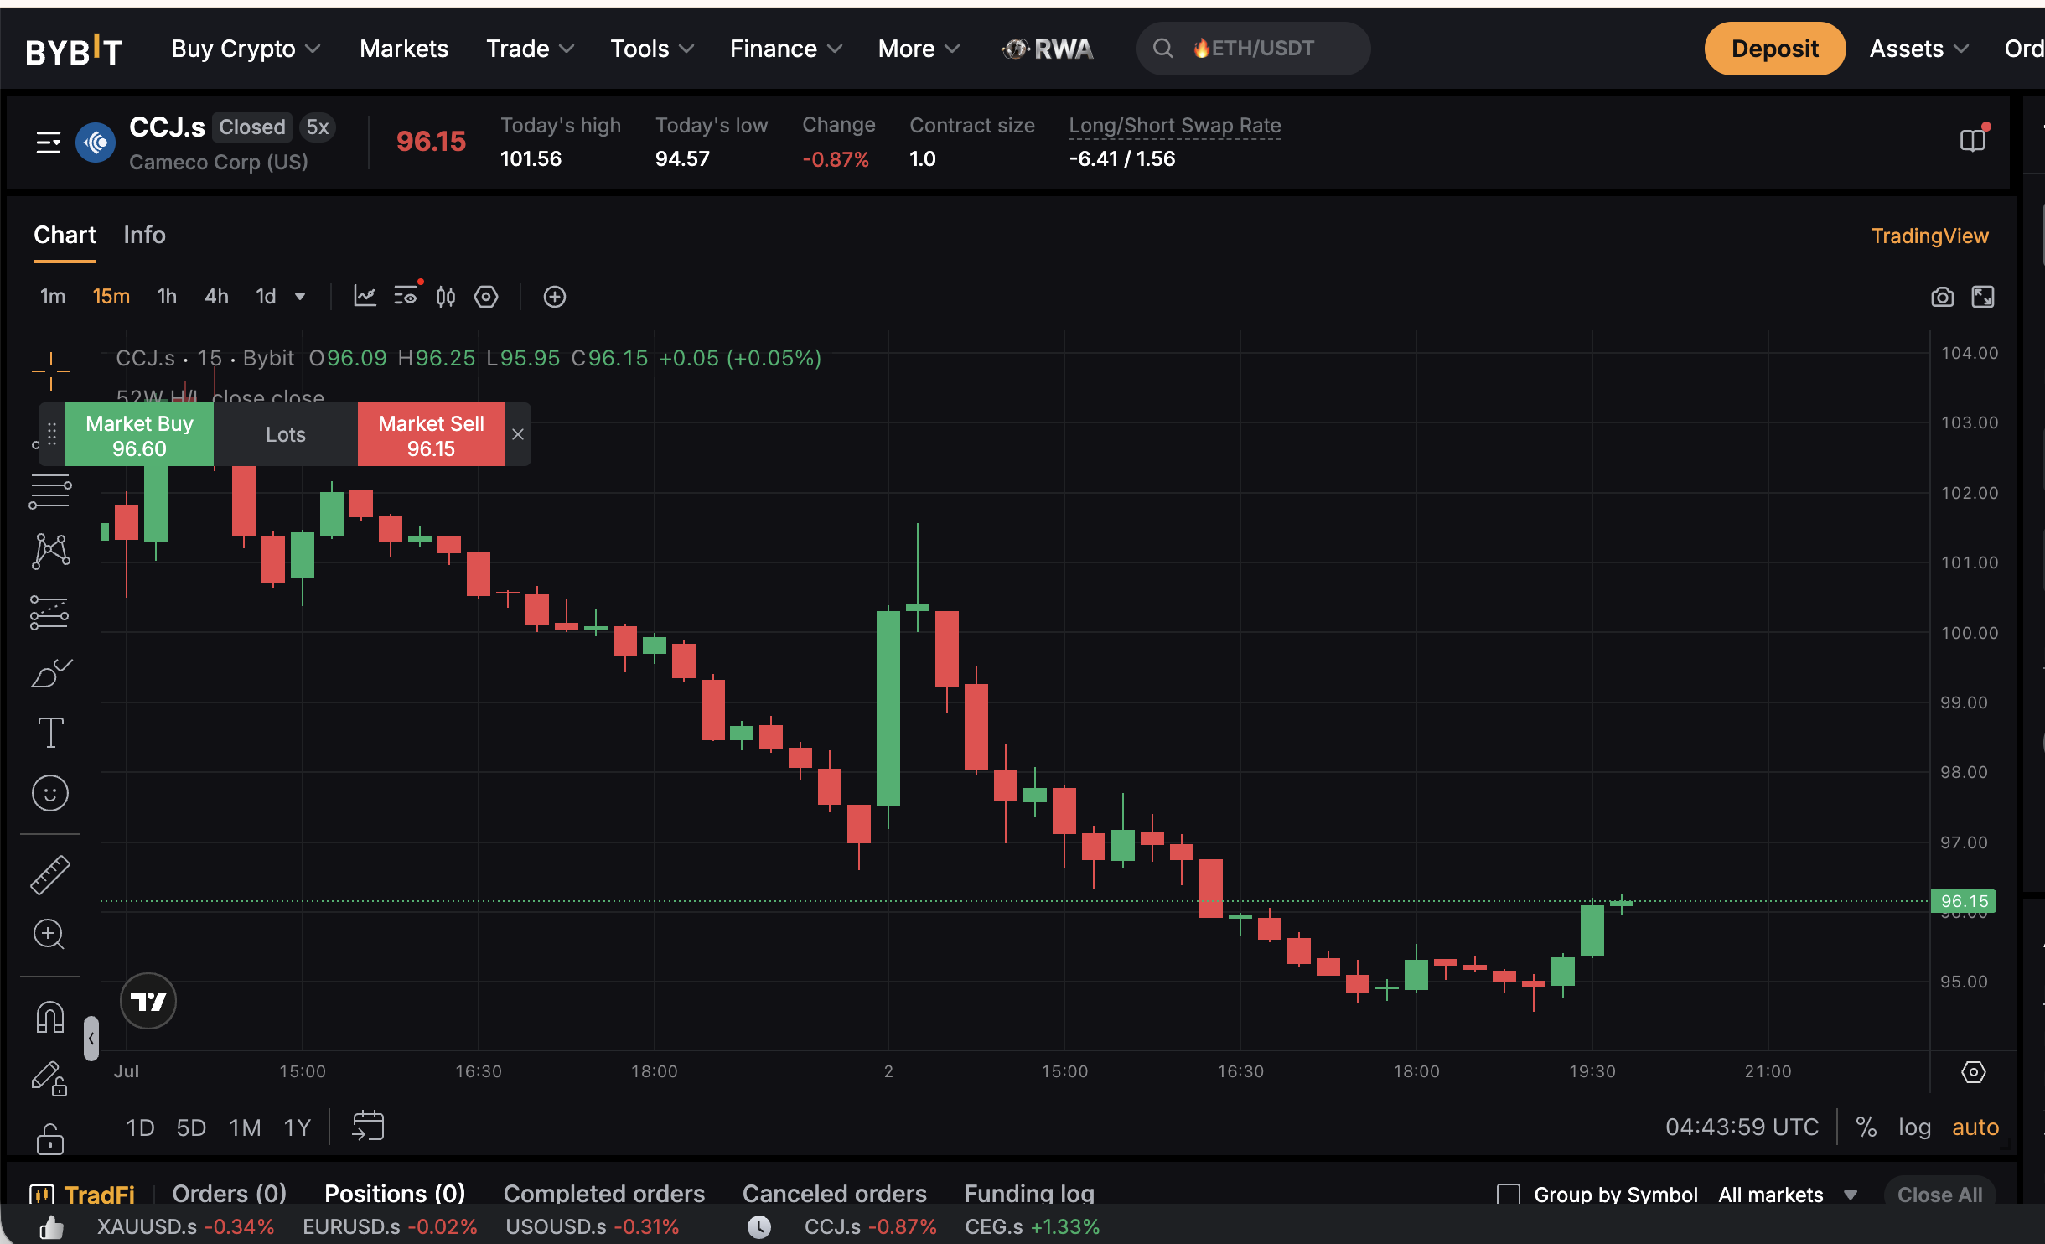Screen dimensions: 2045x1244
Task: Open the go-to-date calendar icon
Action: [x=368, y=1126]
